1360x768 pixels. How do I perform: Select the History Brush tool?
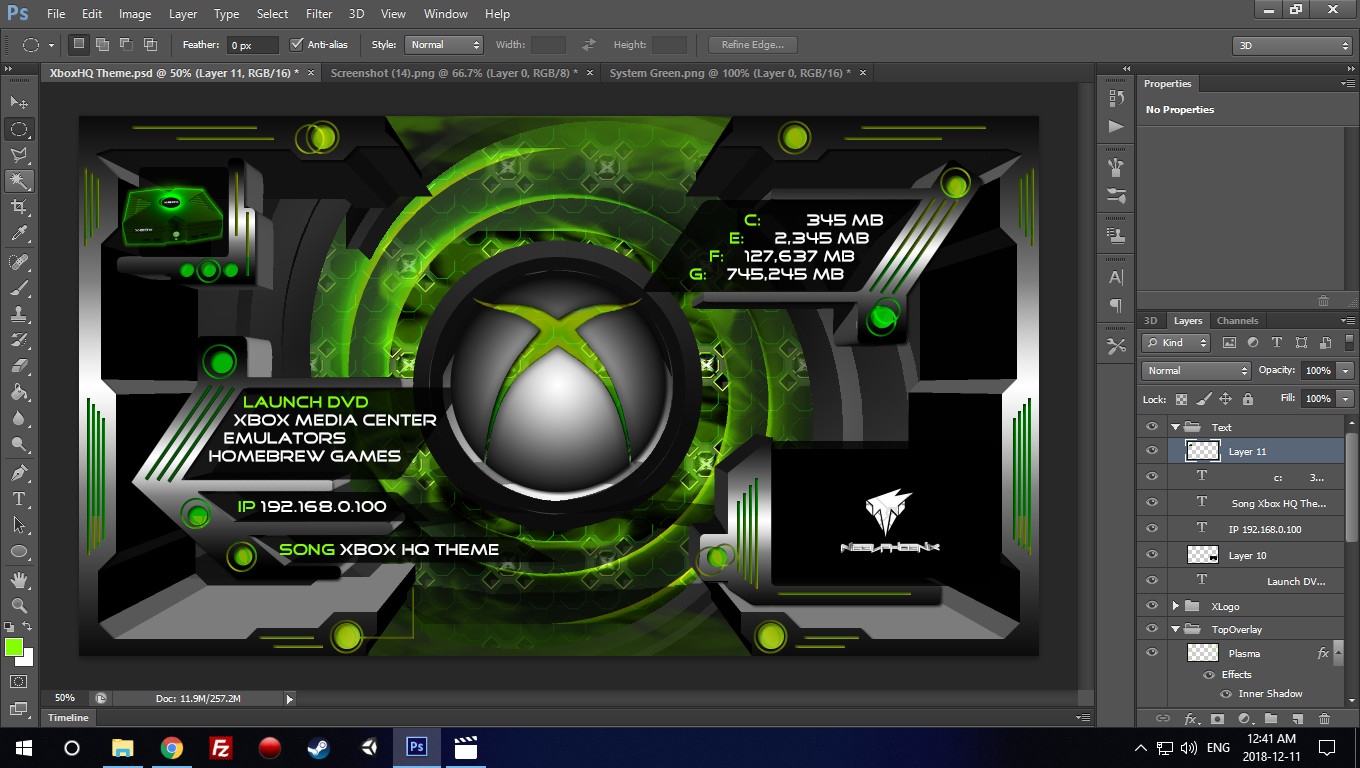click(19, 340)
